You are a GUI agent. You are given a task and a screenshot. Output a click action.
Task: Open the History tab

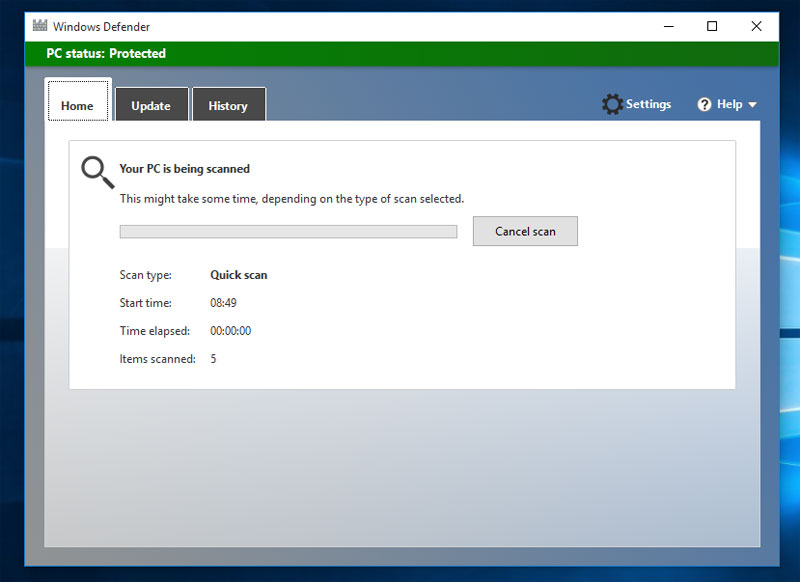click(229, 105)
